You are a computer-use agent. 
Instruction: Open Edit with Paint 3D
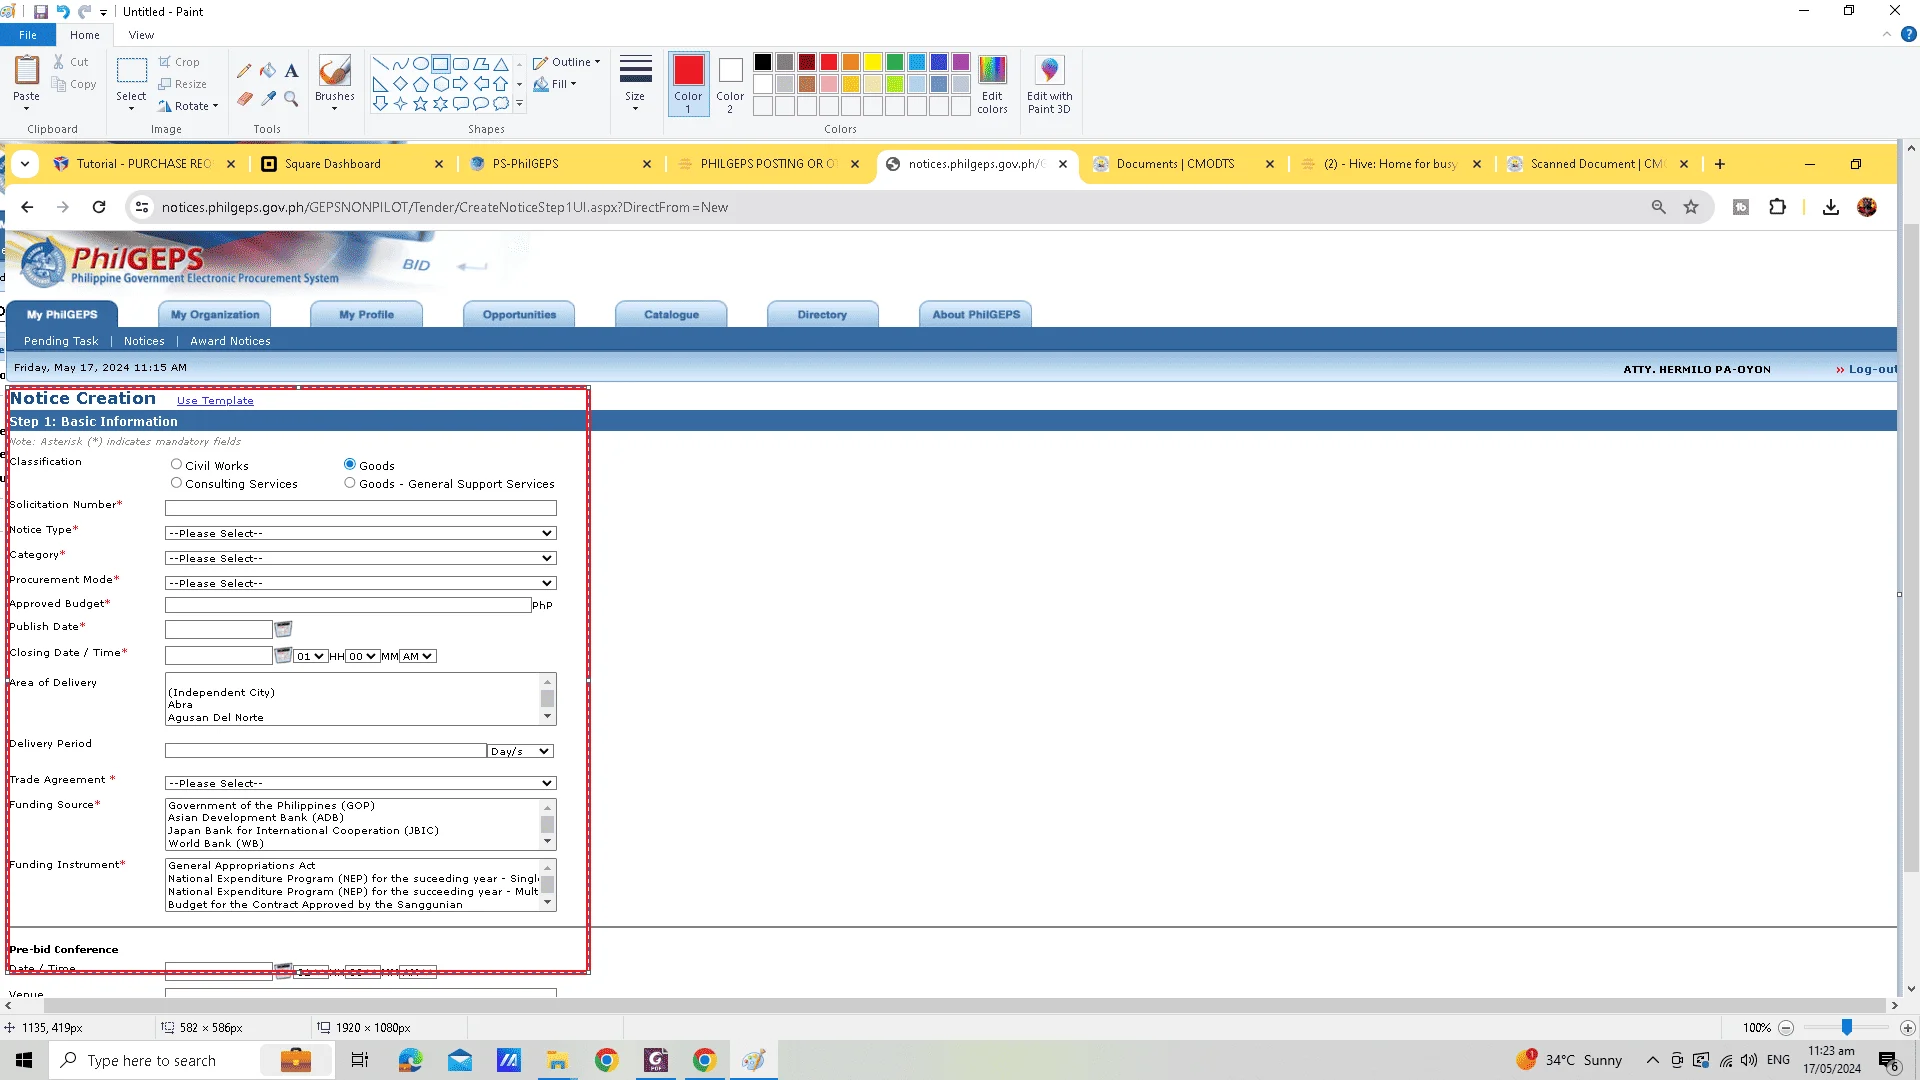coord(1049,84)
